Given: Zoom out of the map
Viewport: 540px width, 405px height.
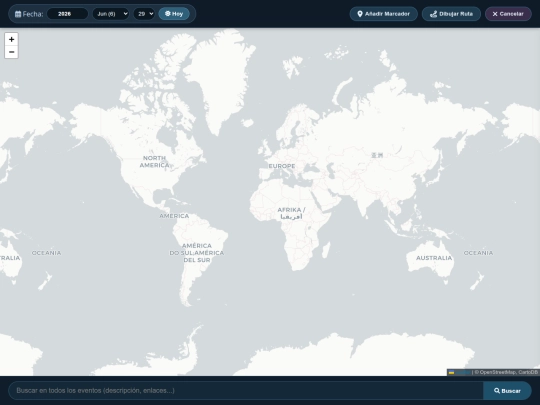Looking at the screenshot, I should (x=11, y=52).
